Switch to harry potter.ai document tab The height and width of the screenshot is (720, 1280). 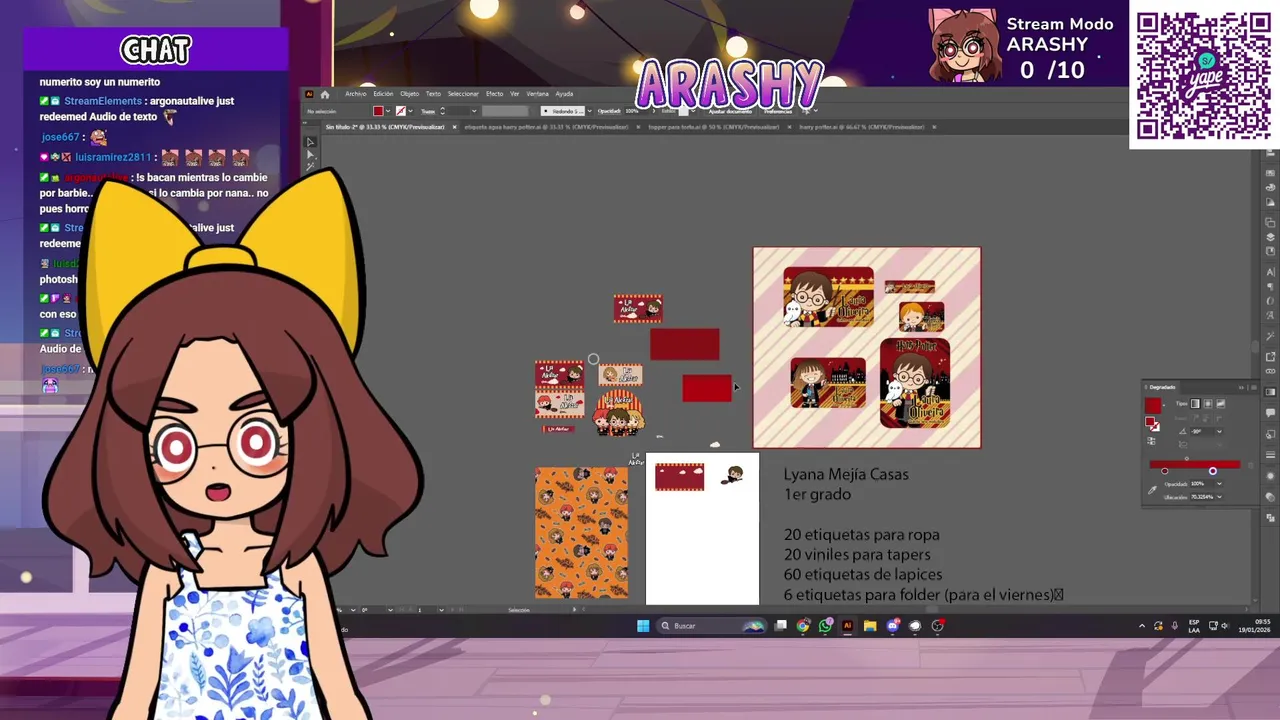[x=862, y=127]
